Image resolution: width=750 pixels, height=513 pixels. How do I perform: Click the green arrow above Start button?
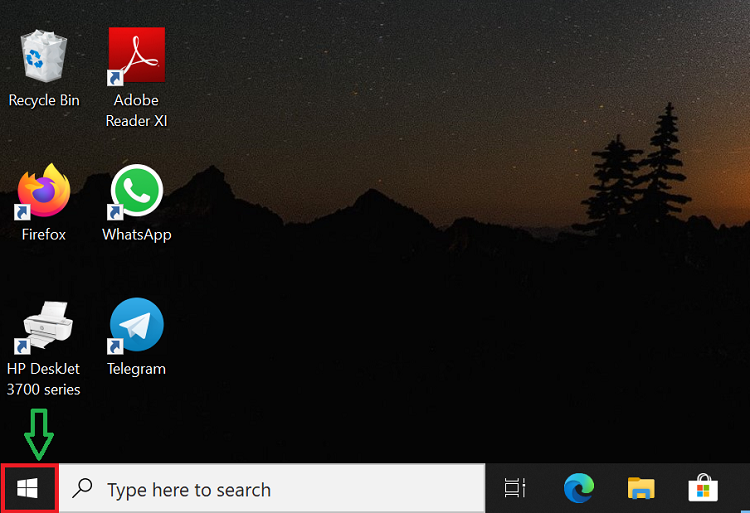coord(38,431)
